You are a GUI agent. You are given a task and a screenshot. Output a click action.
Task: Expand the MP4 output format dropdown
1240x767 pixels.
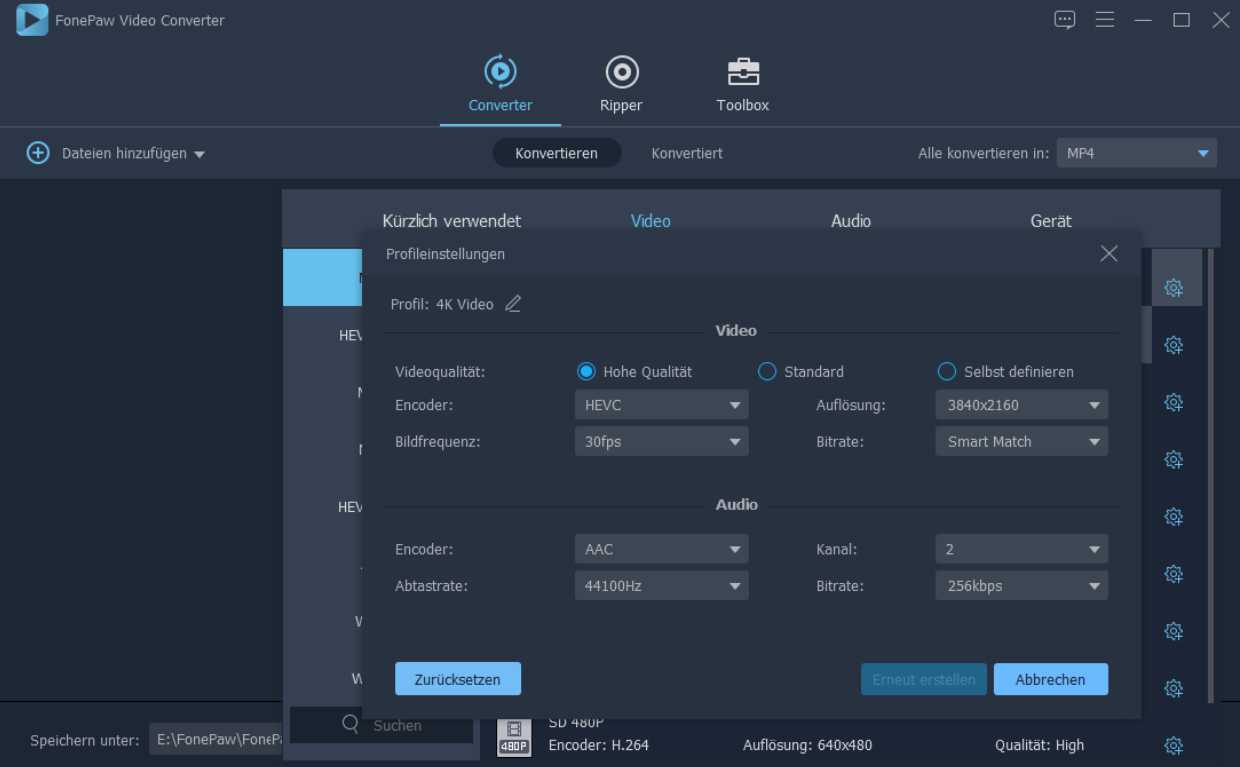1137,153
